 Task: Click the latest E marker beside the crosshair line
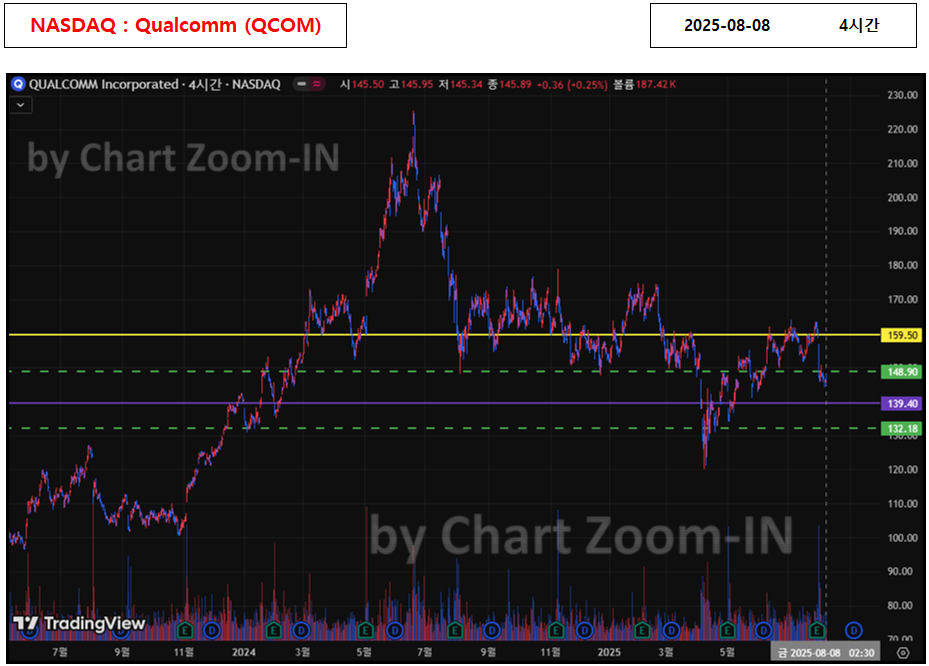[817, 630]
